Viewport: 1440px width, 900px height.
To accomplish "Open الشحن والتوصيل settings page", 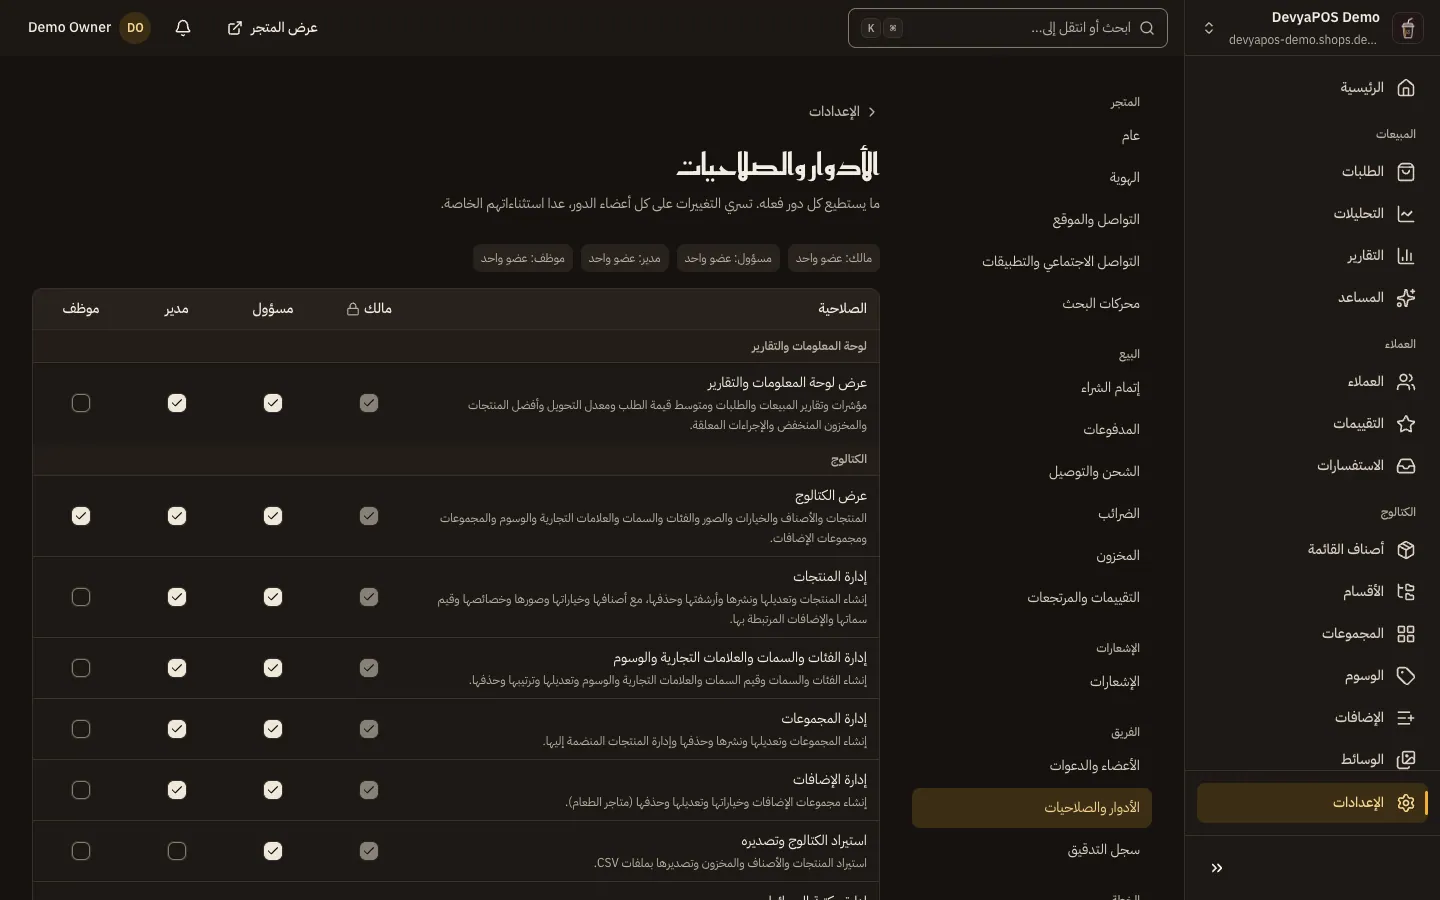I will pyautogui.click(x=1032, y=472).
